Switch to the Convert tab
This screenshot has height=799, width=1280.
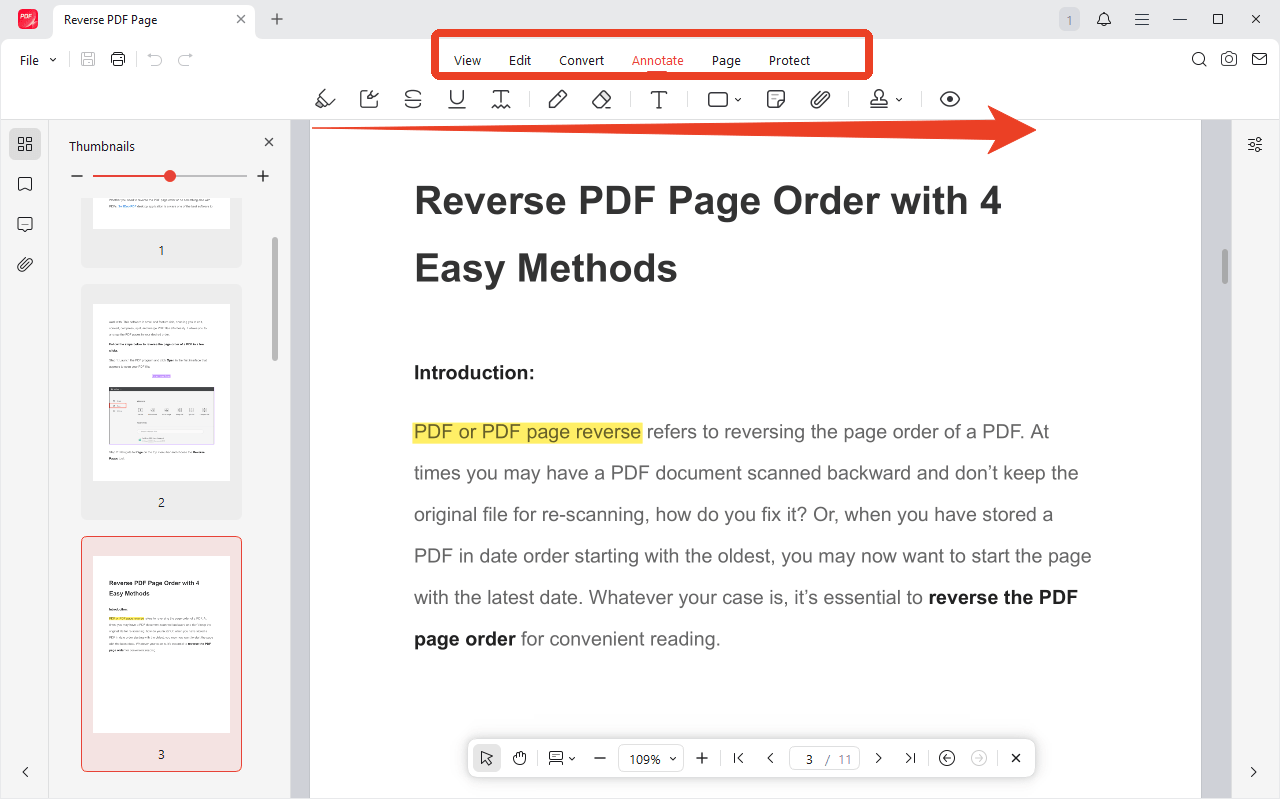coord(581,60)
